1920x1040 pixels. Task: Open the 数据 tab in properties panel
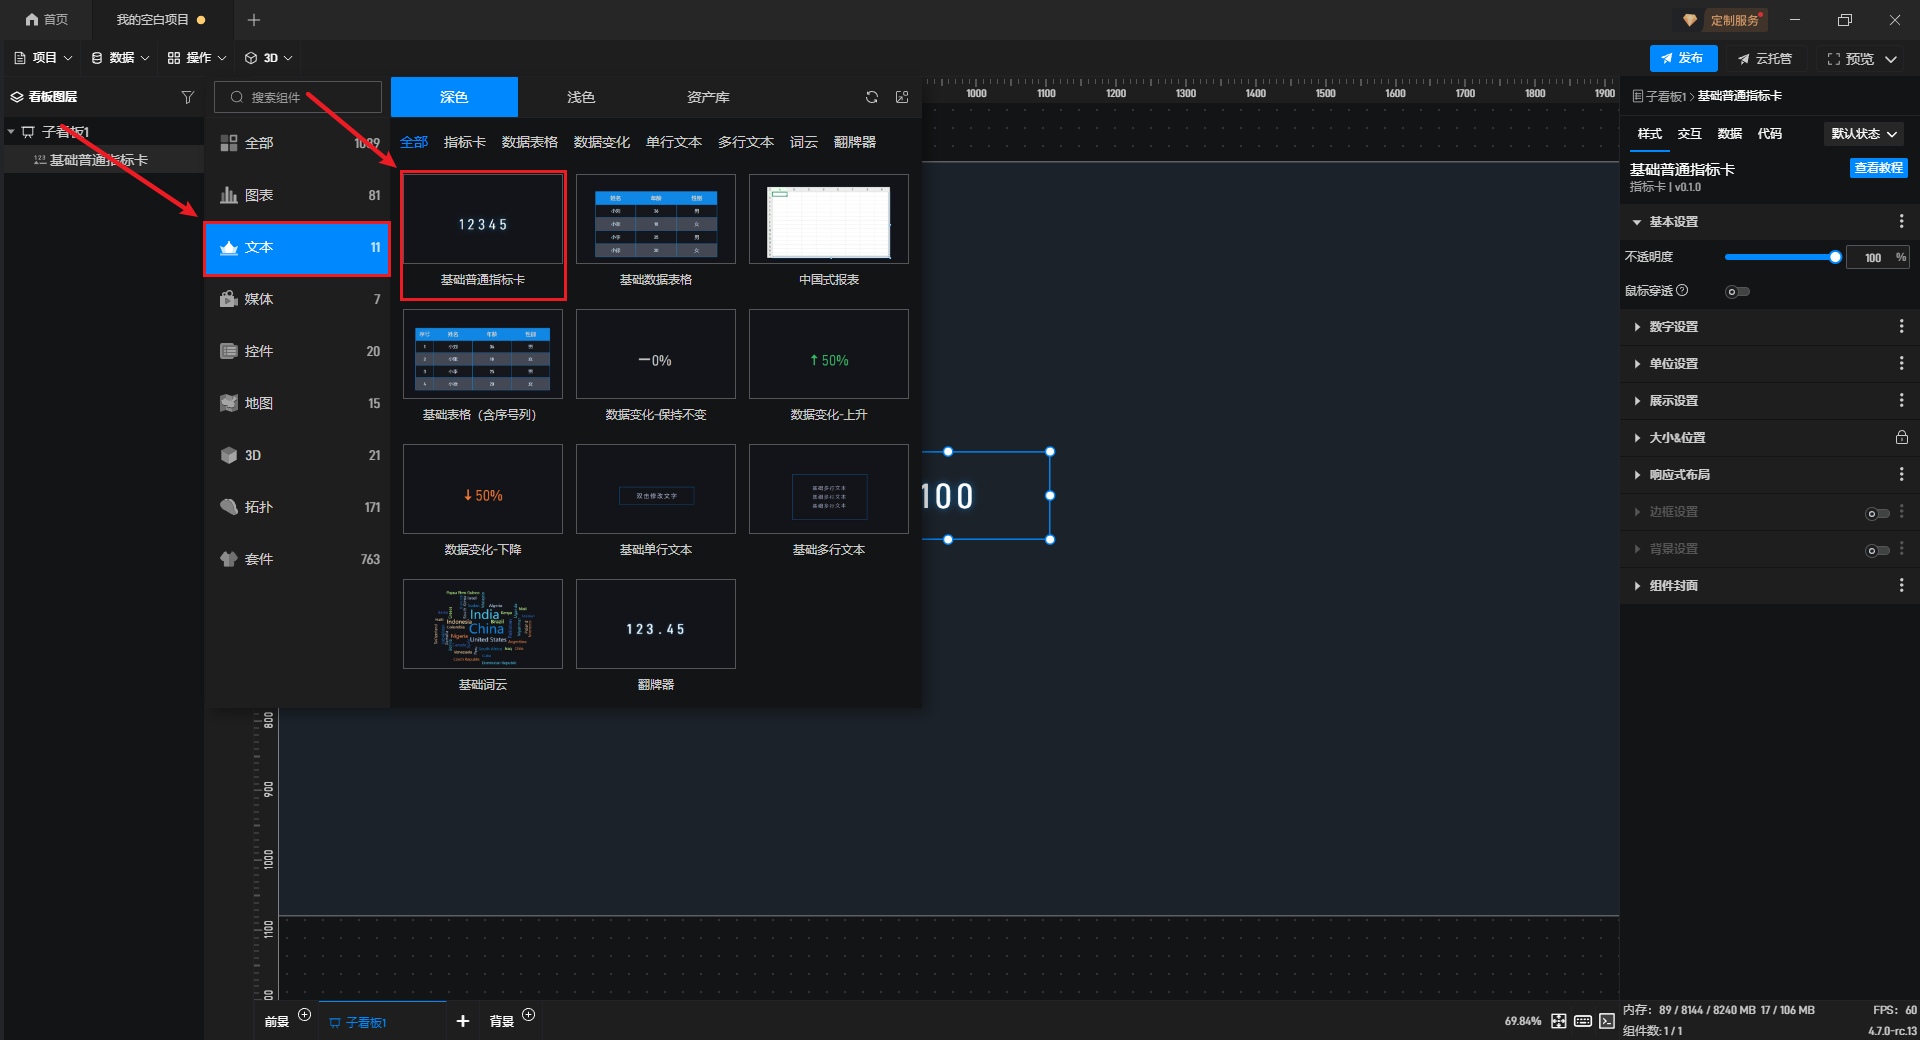click(1729, 134)
